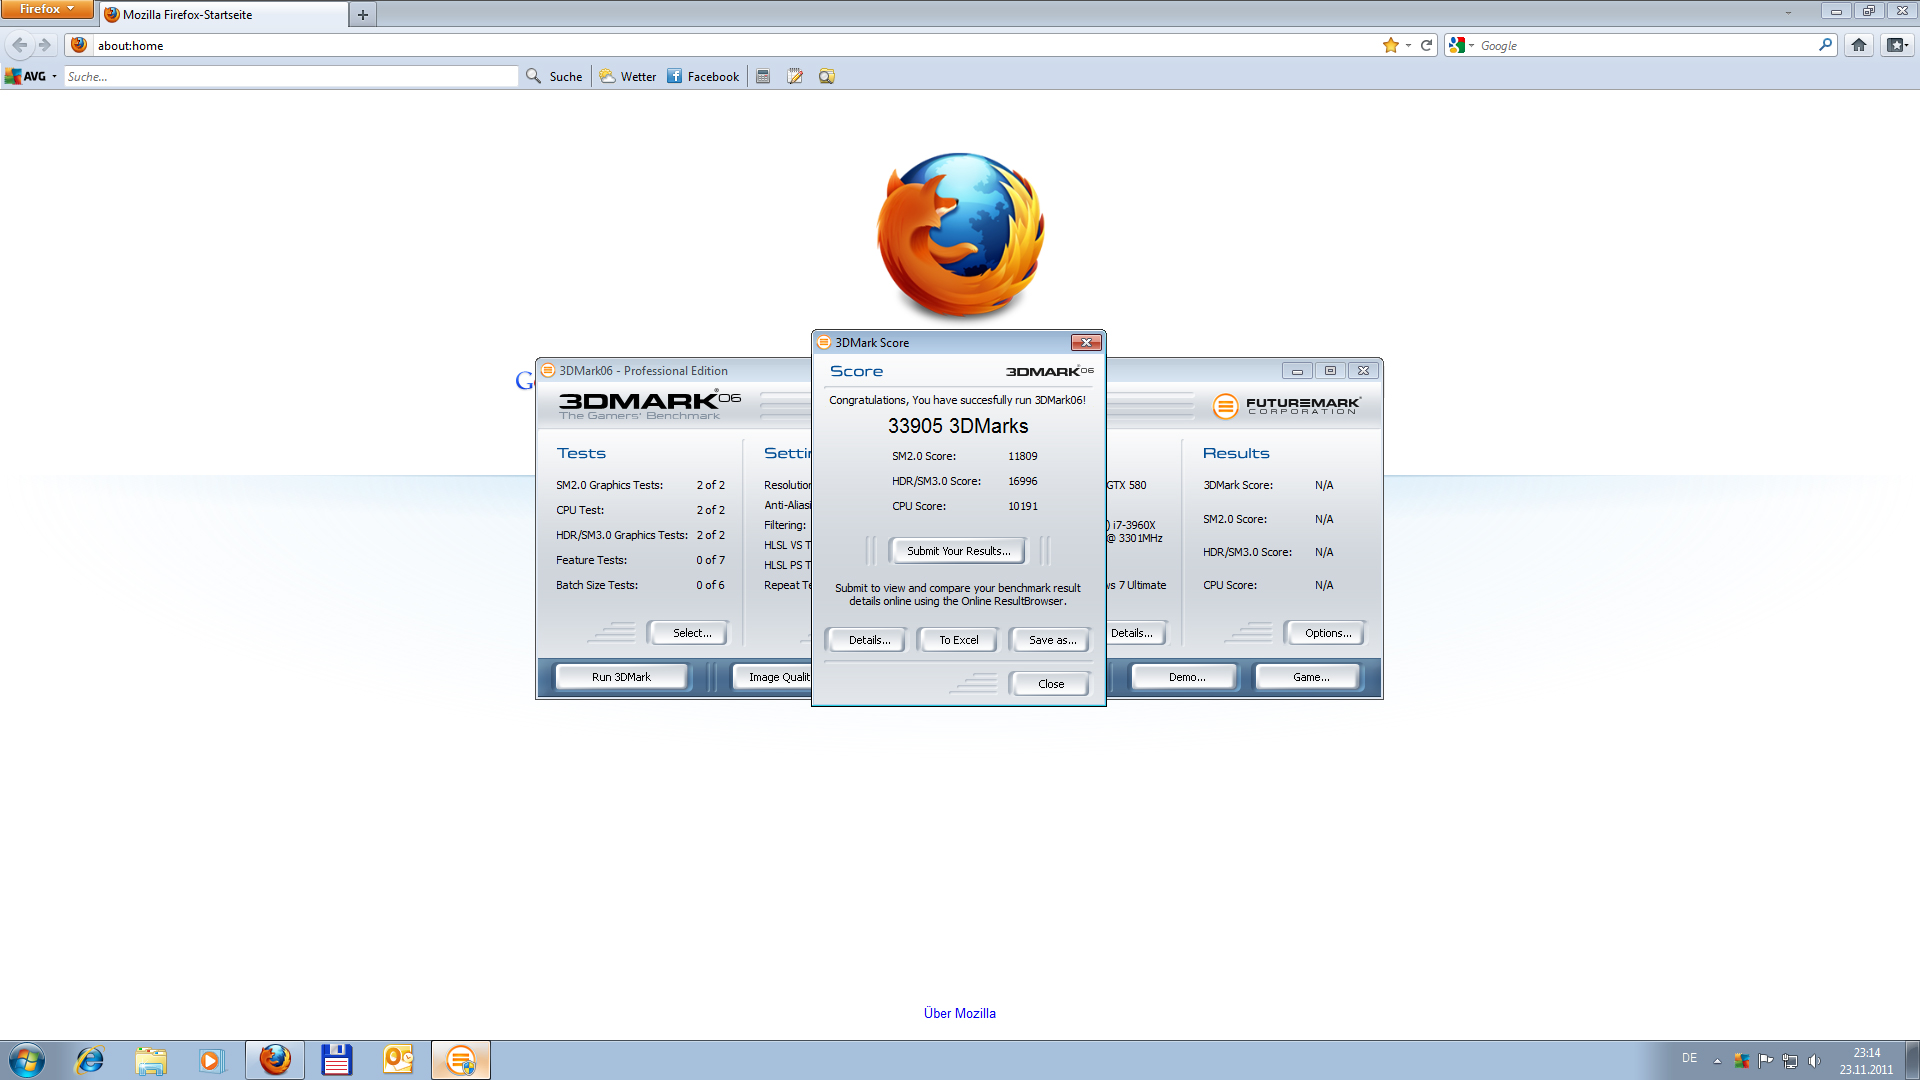Click the calculator icon in AVG toolbar
The image size is (1920, 1080).
tap(763, 76)
